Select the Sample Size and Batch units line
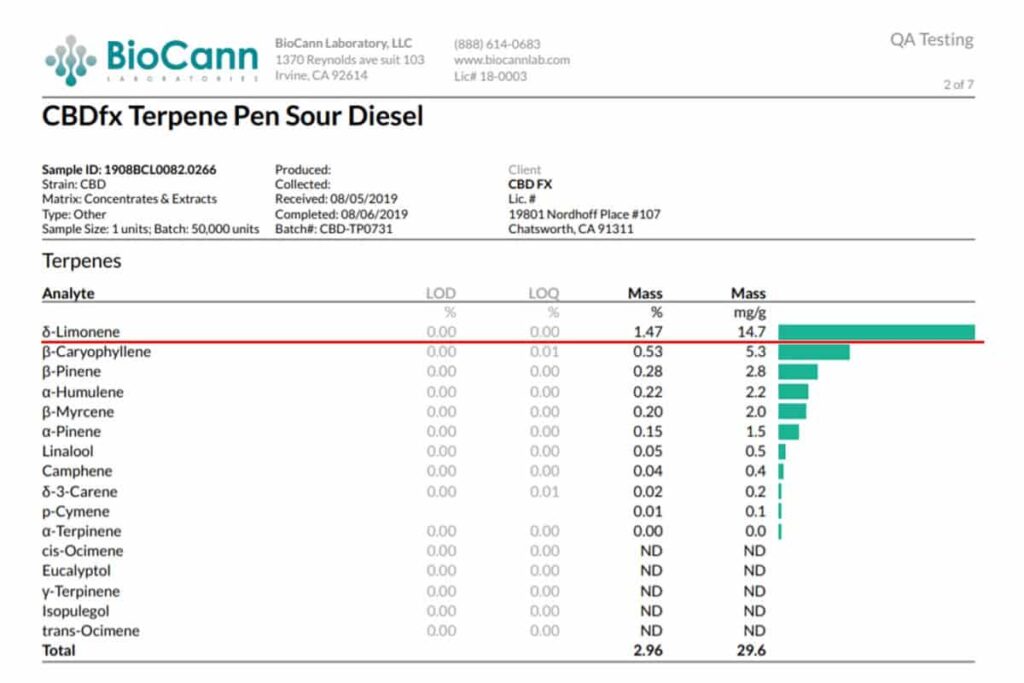Image resolution: width=1024 pixels, height=683 pixels. pos(150,229)
